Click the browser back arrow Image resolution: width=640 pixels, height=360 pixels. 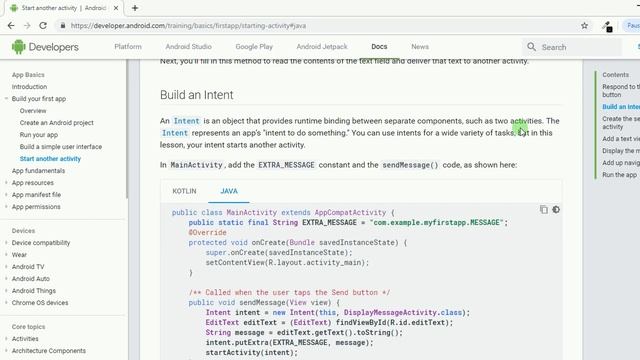click(11, 26)
